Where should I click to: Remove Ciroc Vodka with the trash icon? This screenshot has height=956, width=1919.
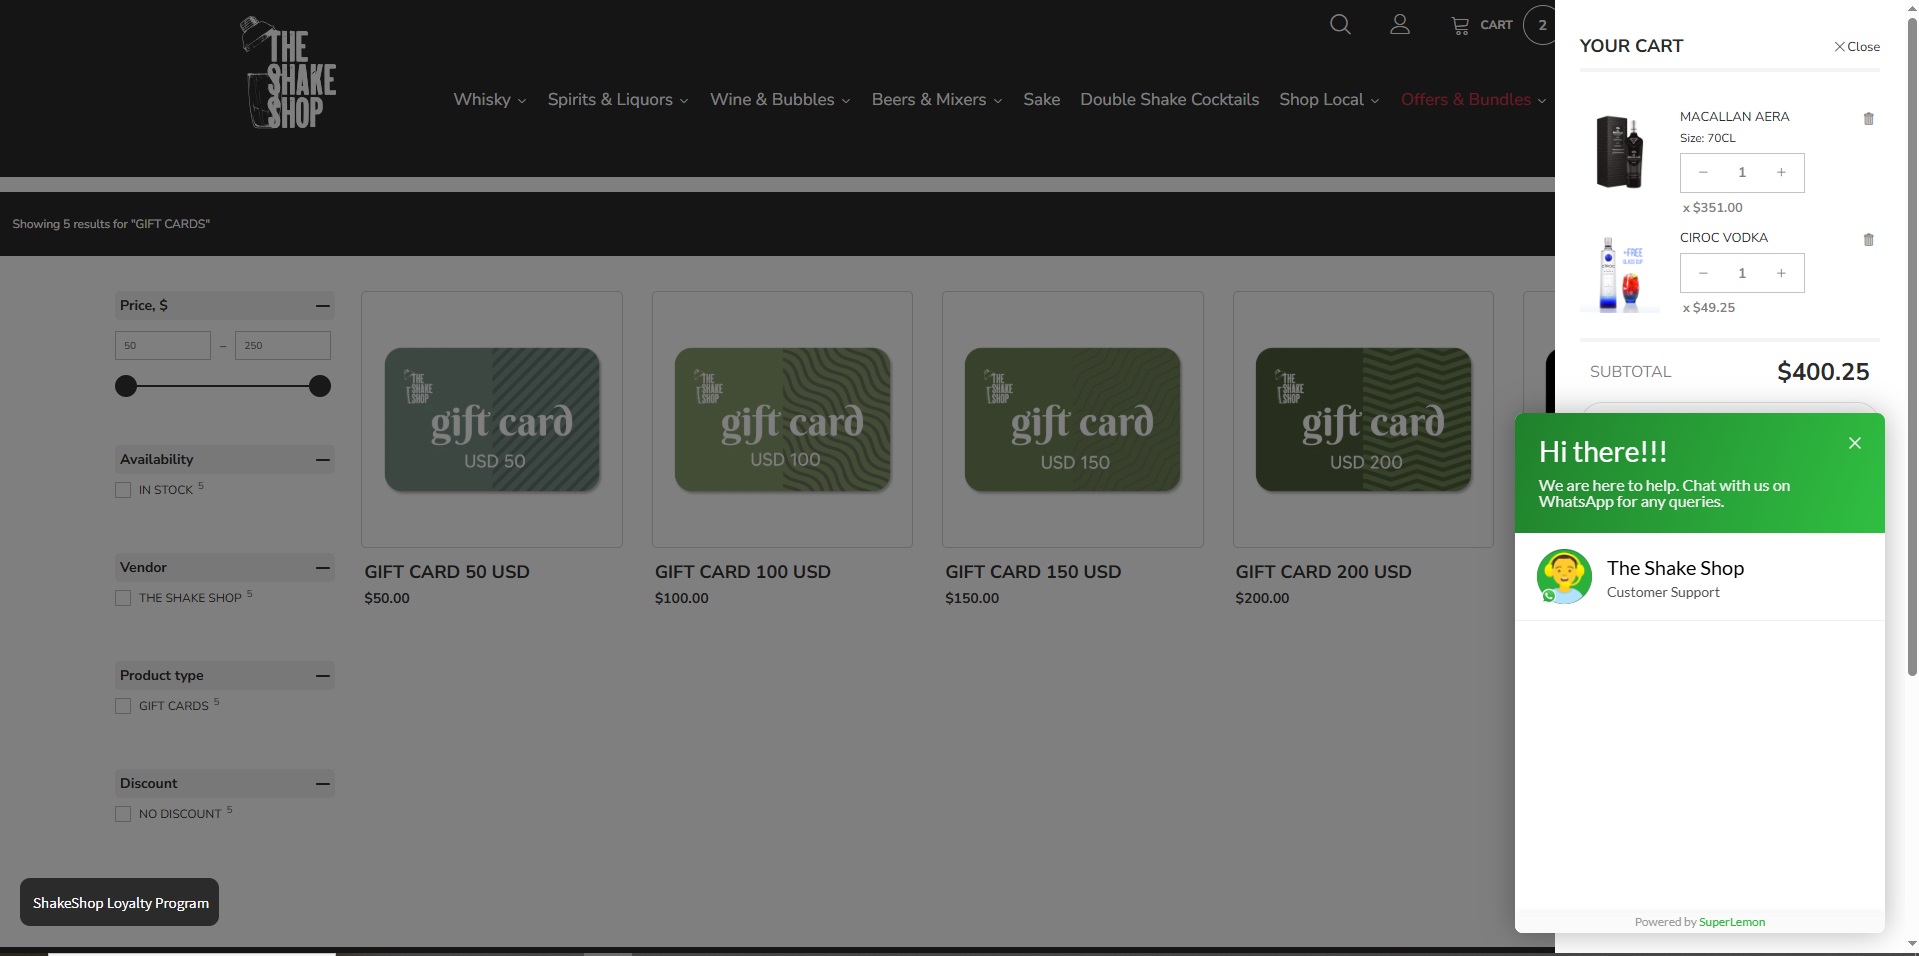pos(1868,240)
